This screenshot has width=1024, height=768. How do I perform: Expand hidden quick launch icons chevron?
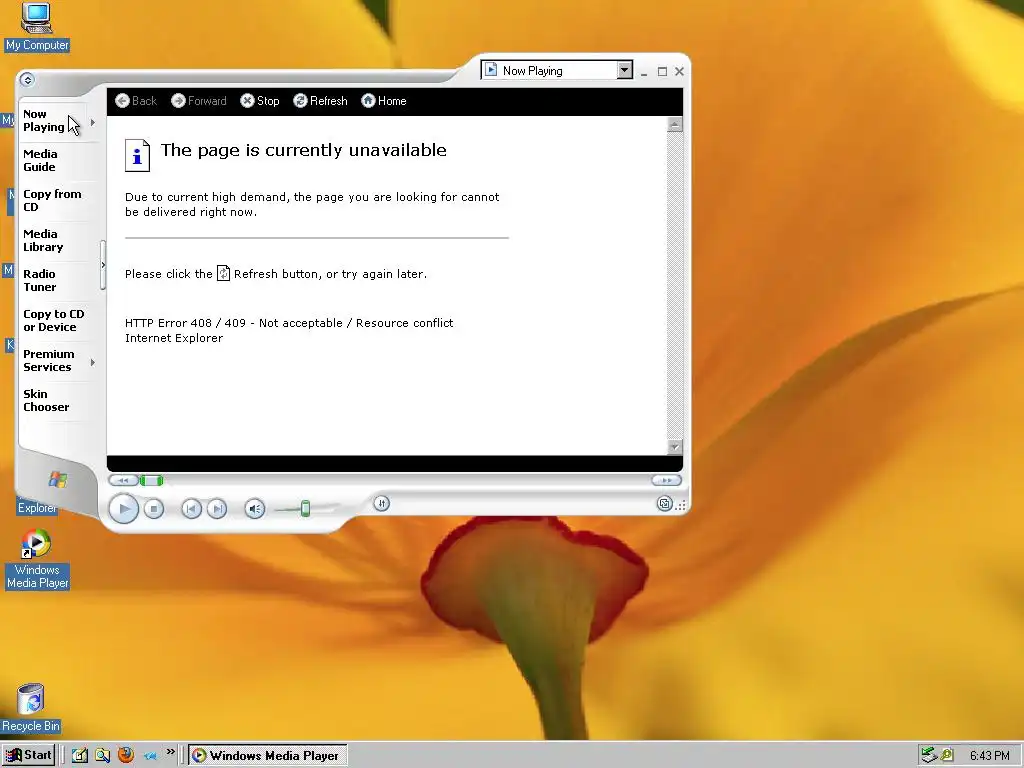170,752
